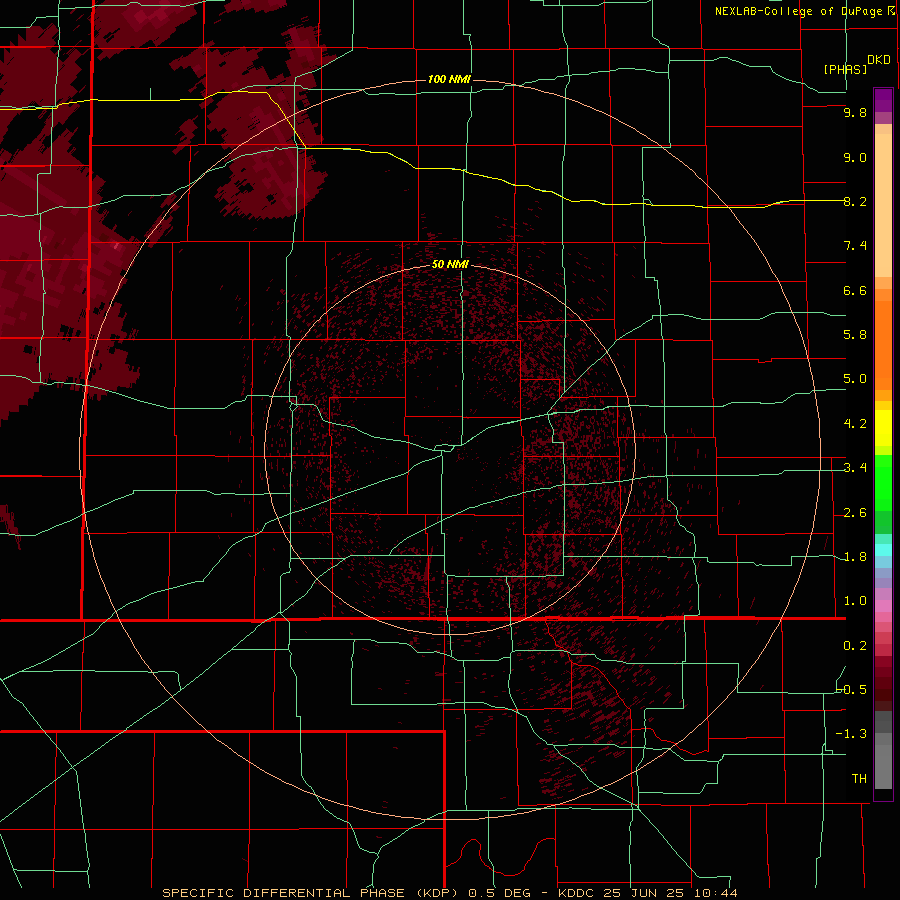Click the DKD label above the color bar
The image size is (900, 900).
(879, 60)
